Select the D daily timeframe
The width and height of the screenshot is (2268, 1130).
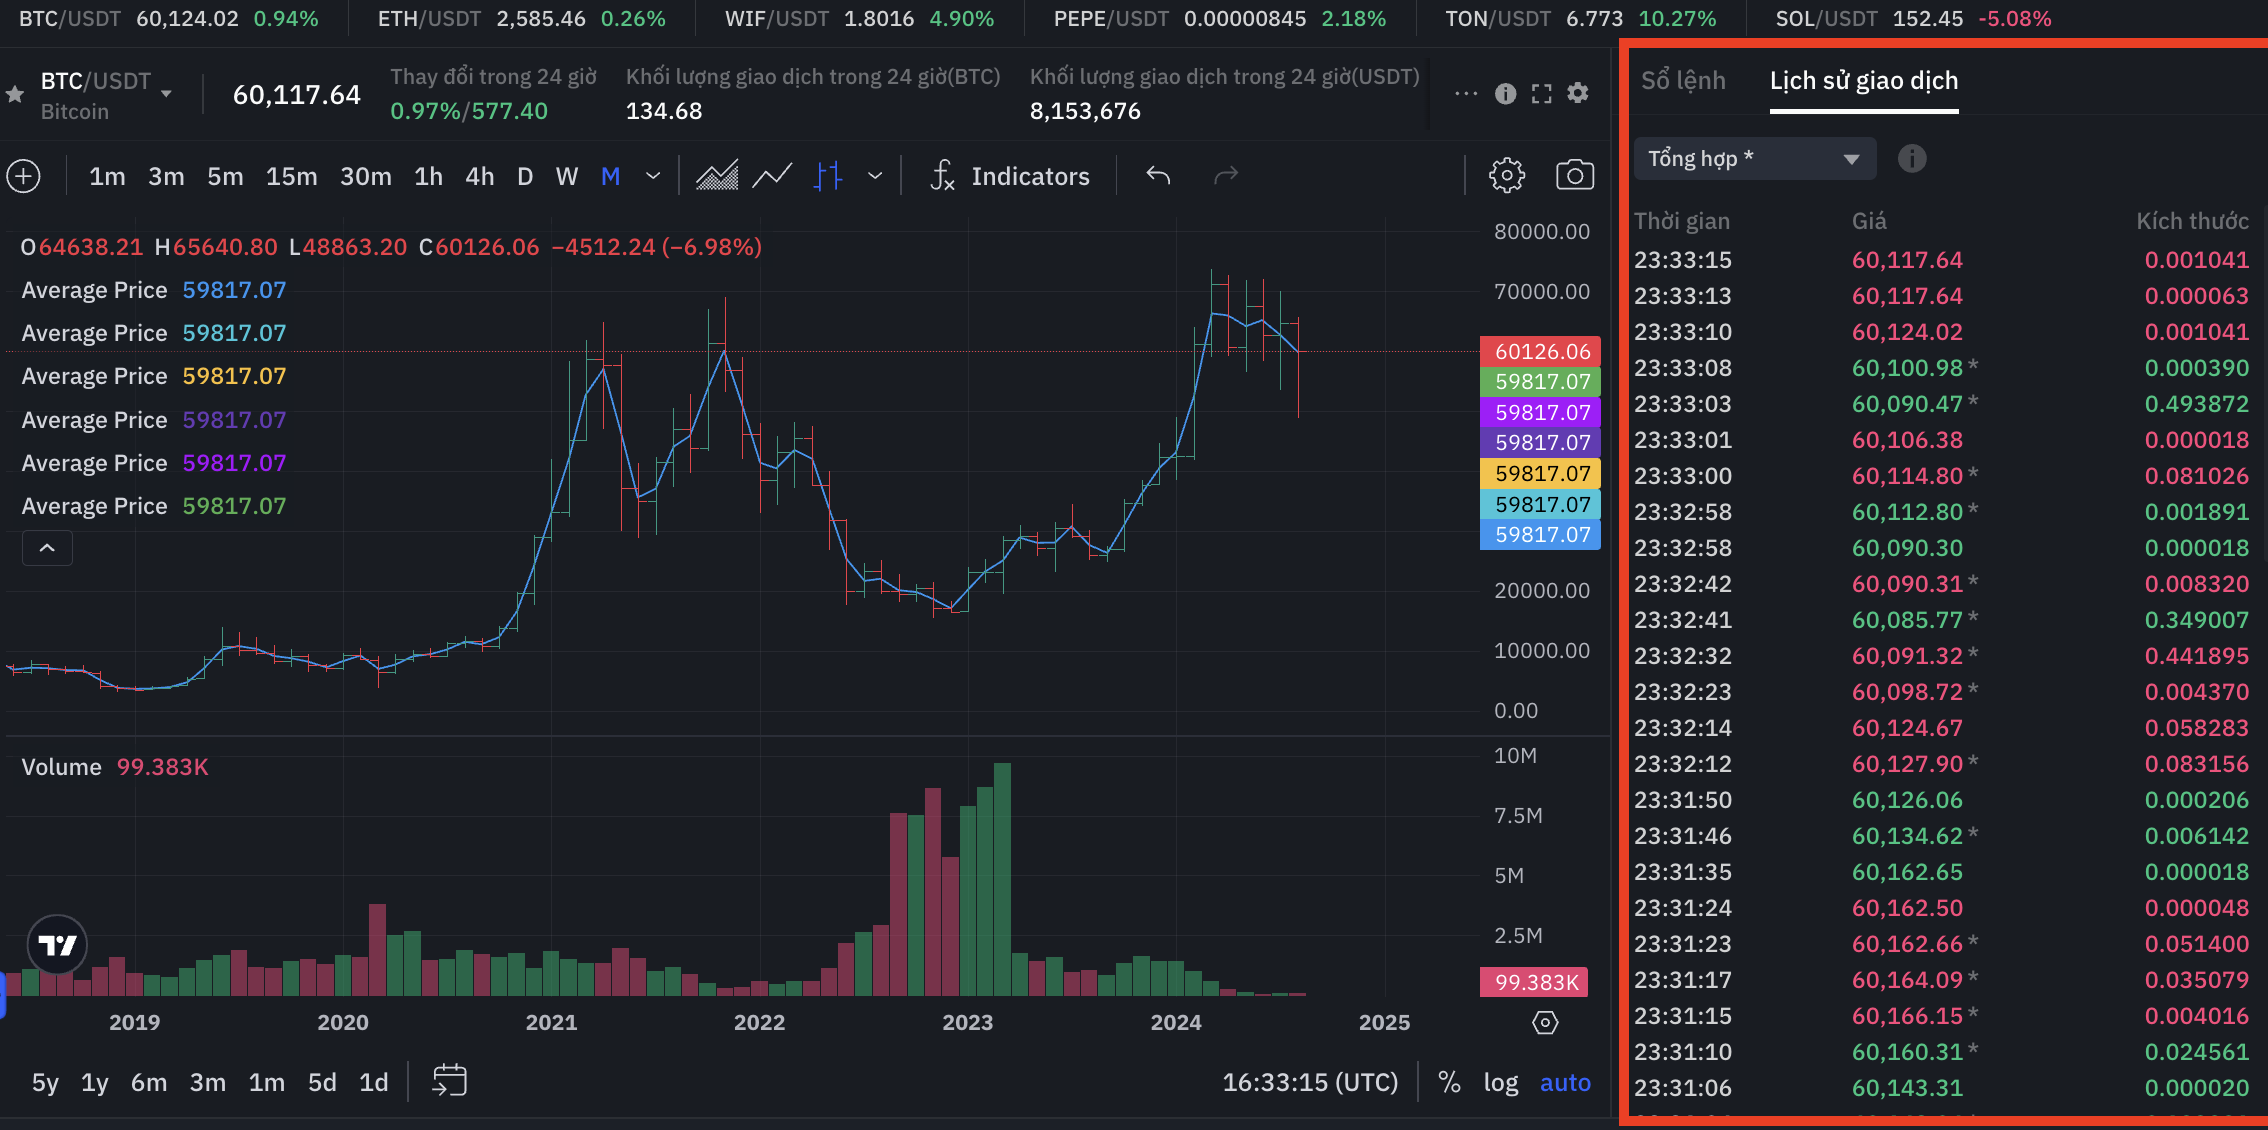525,177
